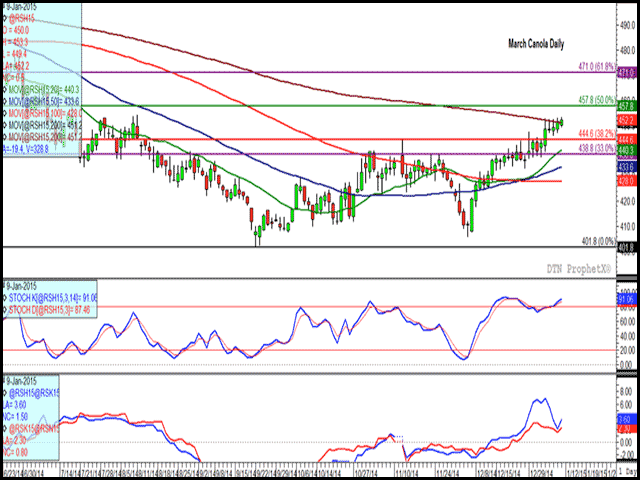Click the 471.0 (61.8%) Fibonacci label
Viewport: 640px width, 480px height.
597,66
